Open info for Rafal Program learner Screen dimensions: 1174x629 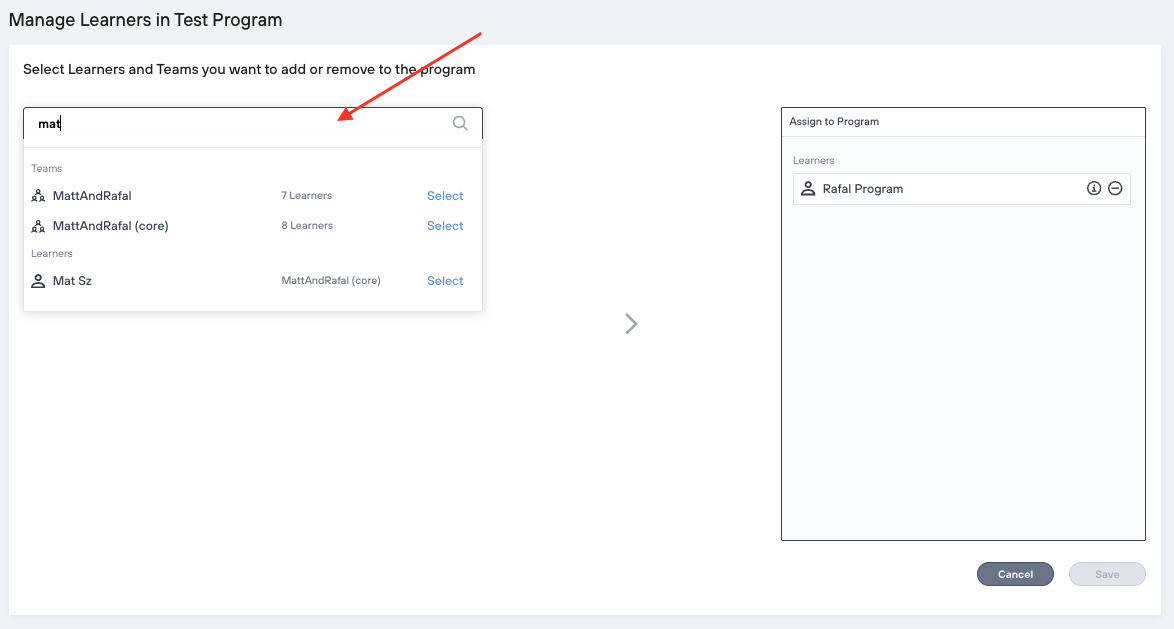point(1094,189)
